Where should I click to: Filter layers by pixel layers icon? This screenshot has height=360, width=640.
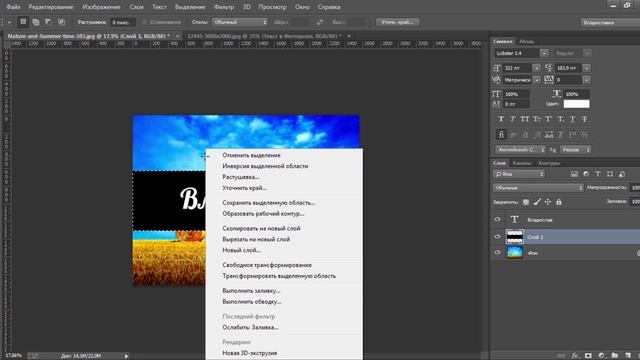click(x=574, y=174)
